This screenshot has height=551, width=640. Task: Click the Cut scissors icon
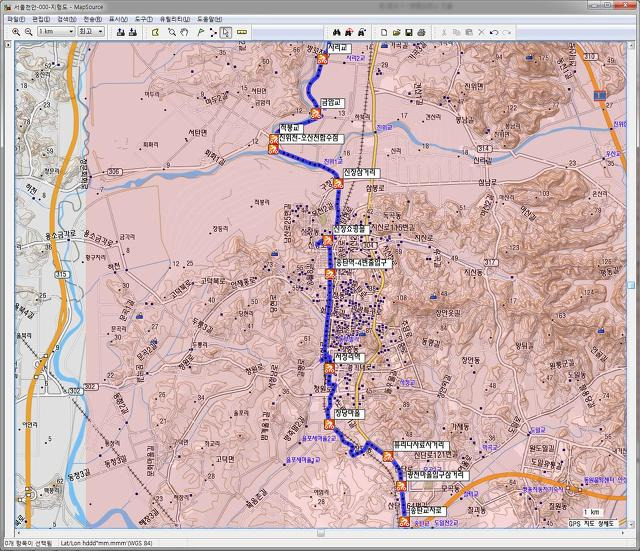pyautogui.click(x=444, y=32)
